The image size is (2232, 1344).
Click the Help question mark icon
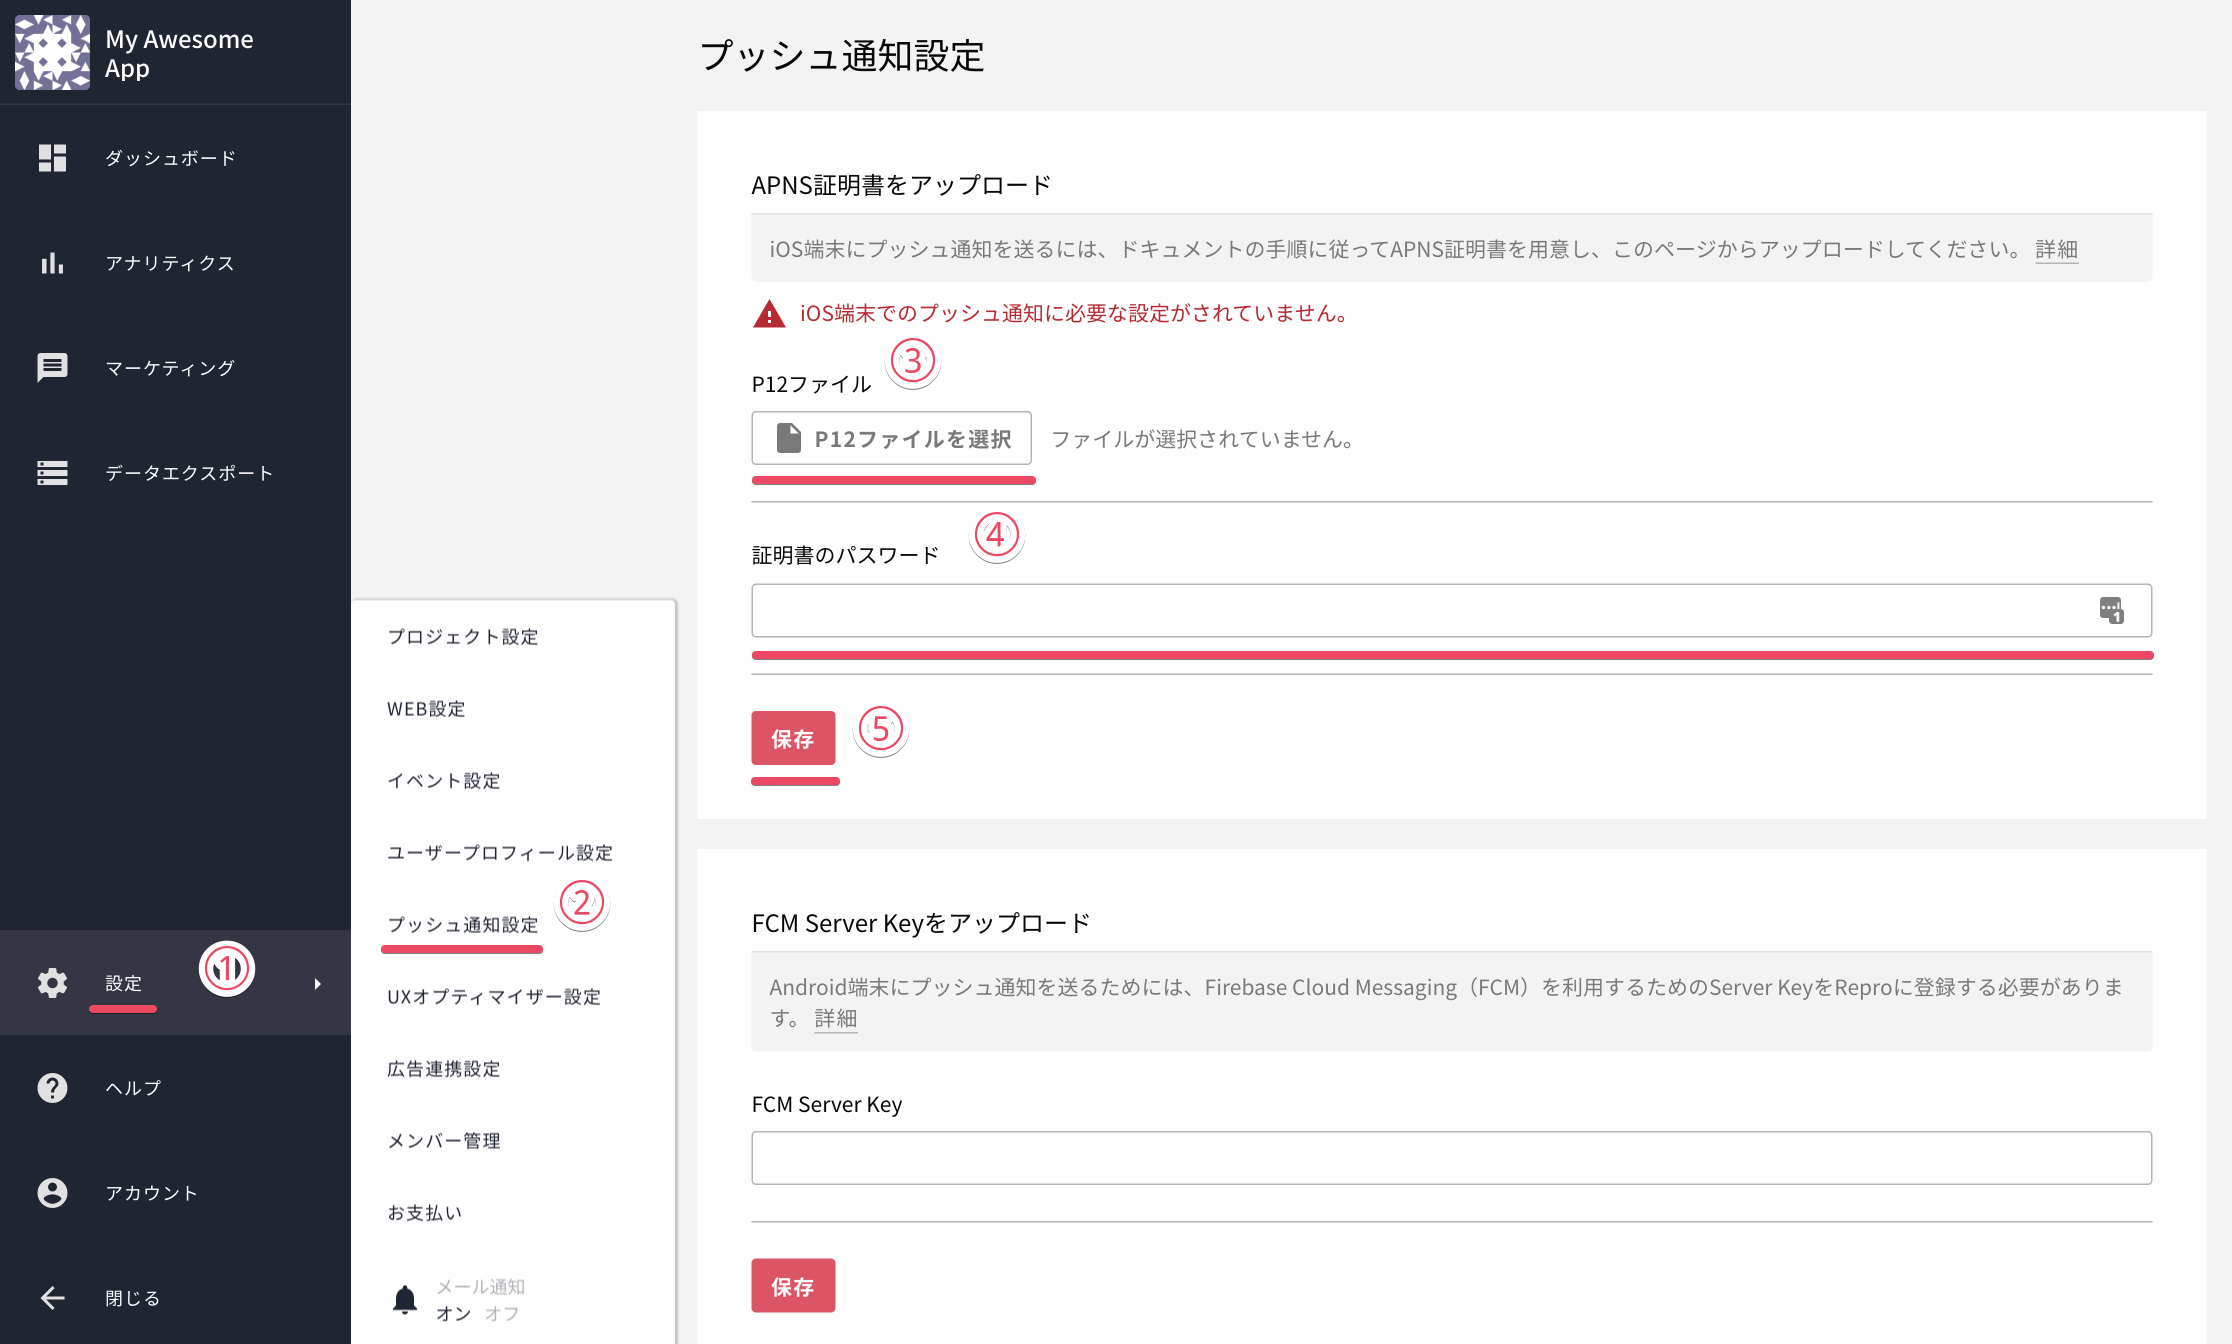click(x=52, y=1088)
